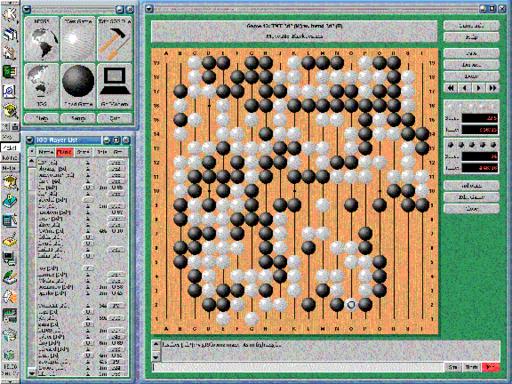Click the globe icon showing the Americas
Screen dimensions: 512x384
[x=42, y=39]
